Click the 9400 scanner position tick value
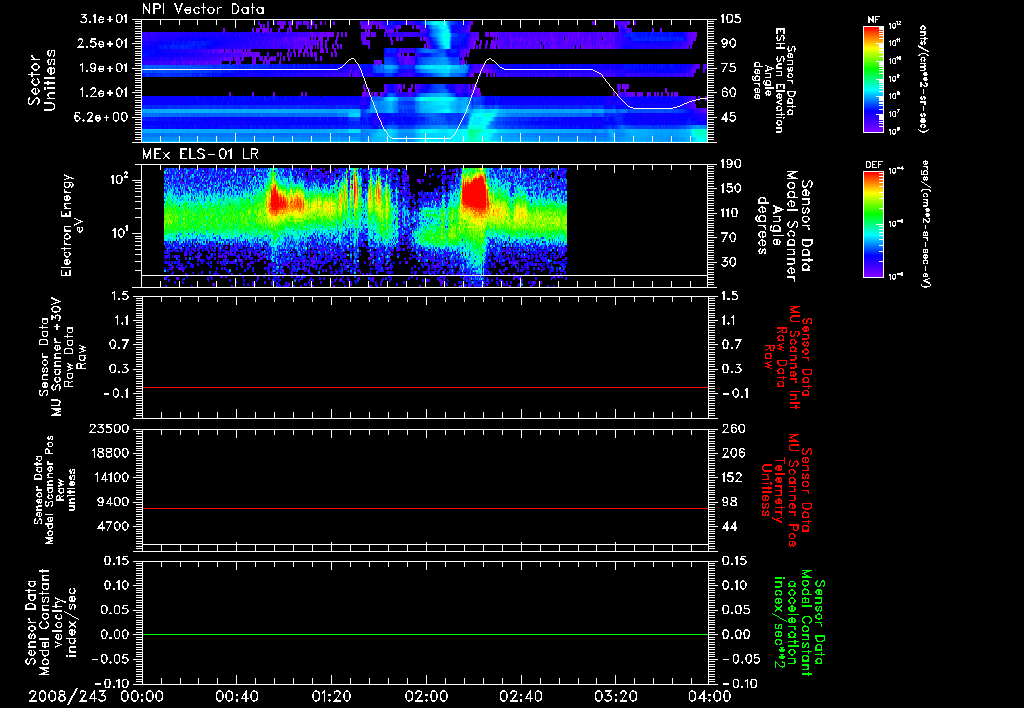This screenshot has height=708, width=1024. [x=113, y=502]
